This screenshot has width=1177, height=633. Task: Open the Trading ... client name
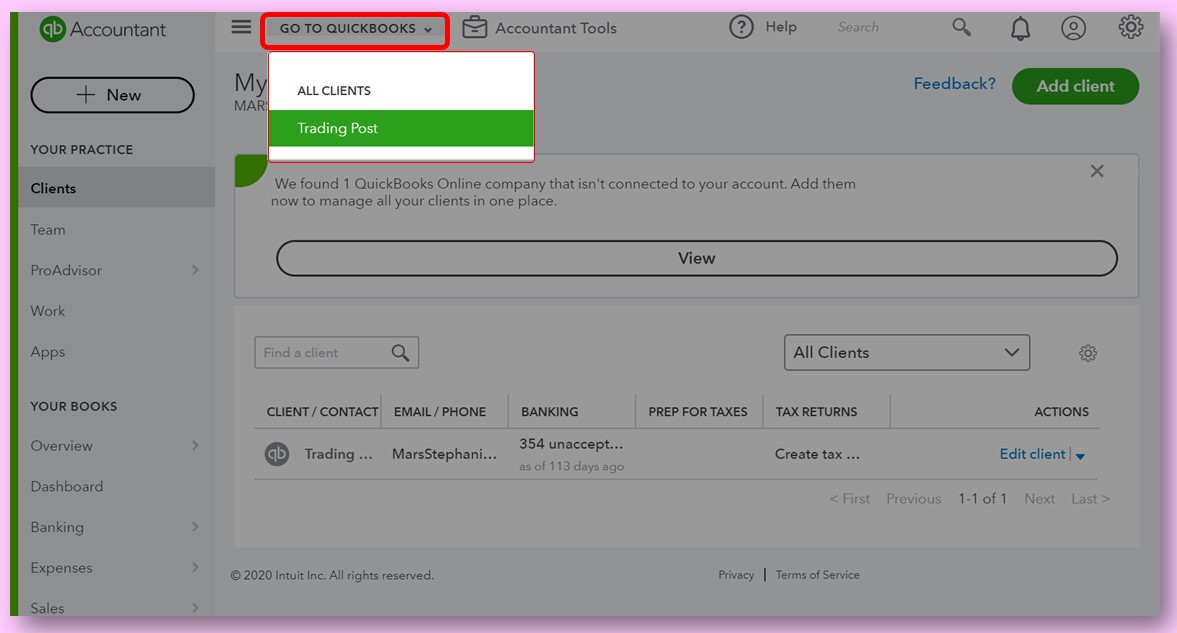pyautogui.click(x=338, y=454)
